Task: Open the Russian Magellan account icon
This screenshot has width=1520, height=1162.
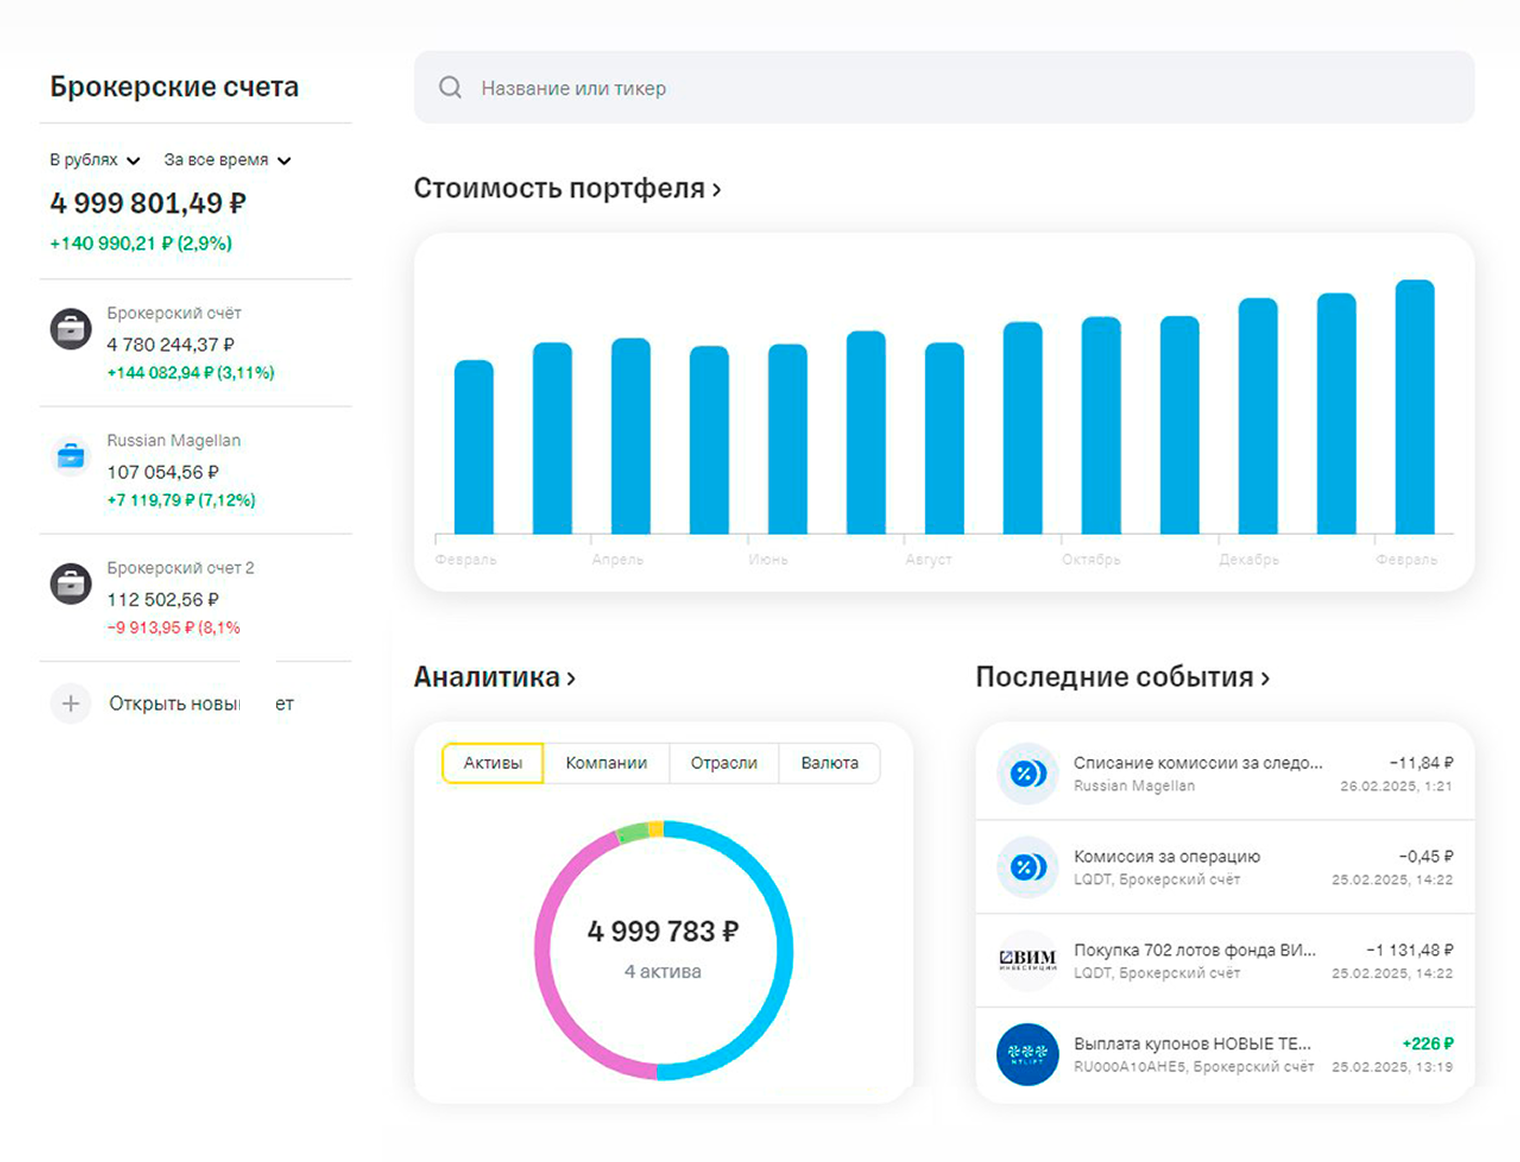Action: pos(70,457)
